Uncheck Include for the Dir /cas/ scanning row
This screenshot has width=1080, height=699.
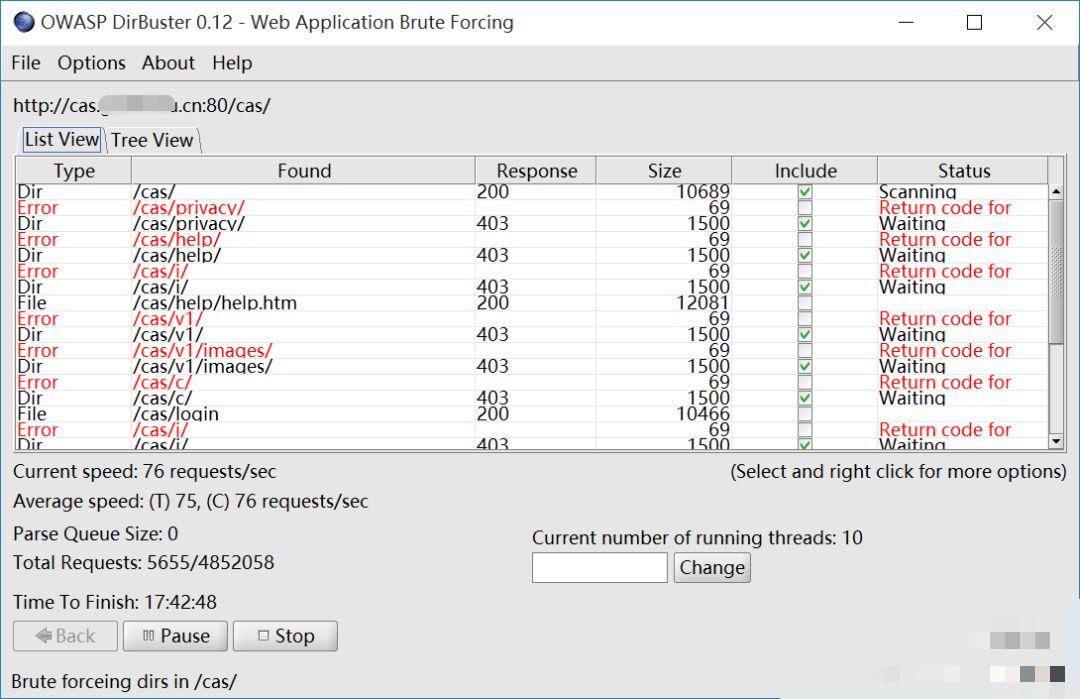[x=804, y=191]
